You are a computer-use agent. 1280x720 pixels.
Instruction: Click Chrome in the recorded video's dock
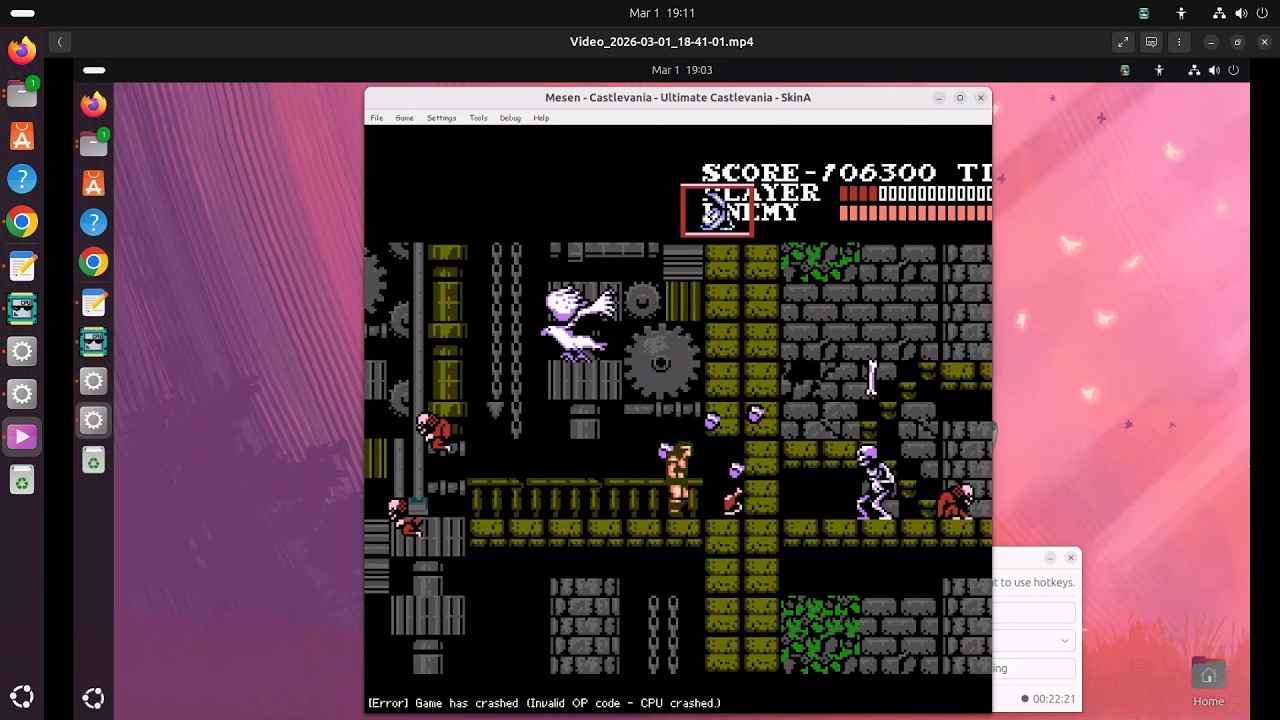tap(93, 262)
